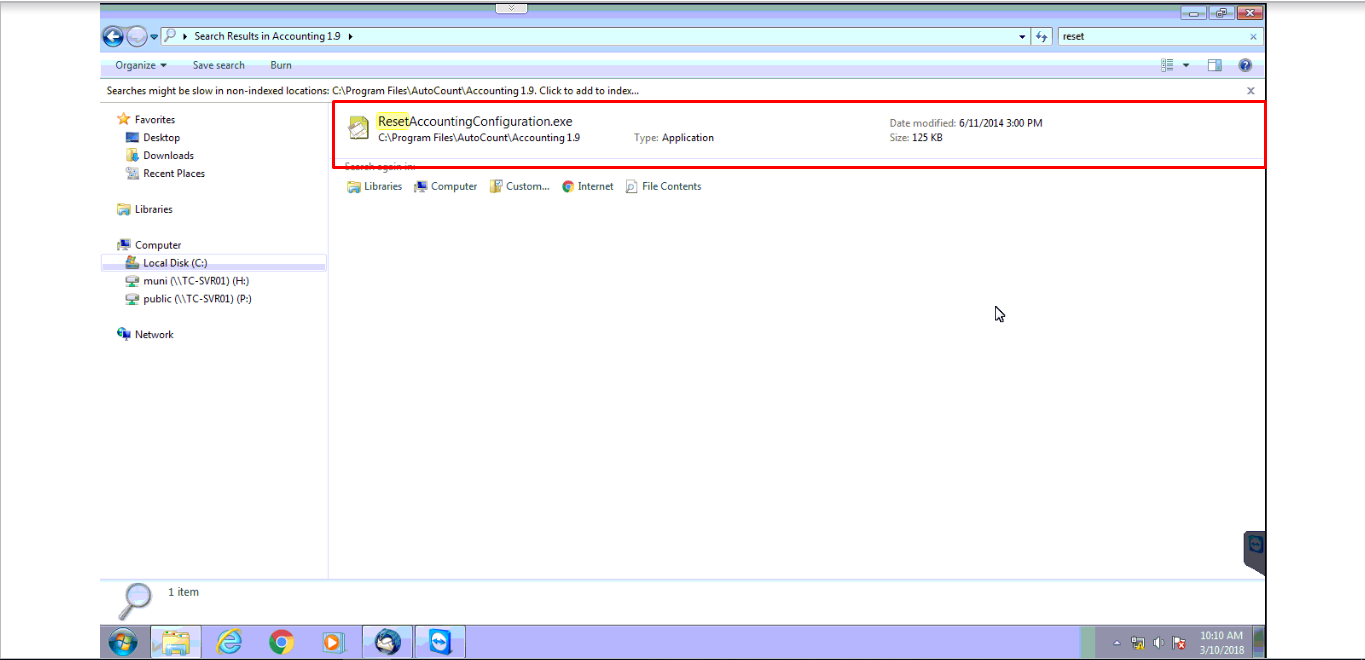The width and height of the screenshot is (1365, 660).
Task: Click the 'Type: Application' text in result
Action: coord(674,138)
